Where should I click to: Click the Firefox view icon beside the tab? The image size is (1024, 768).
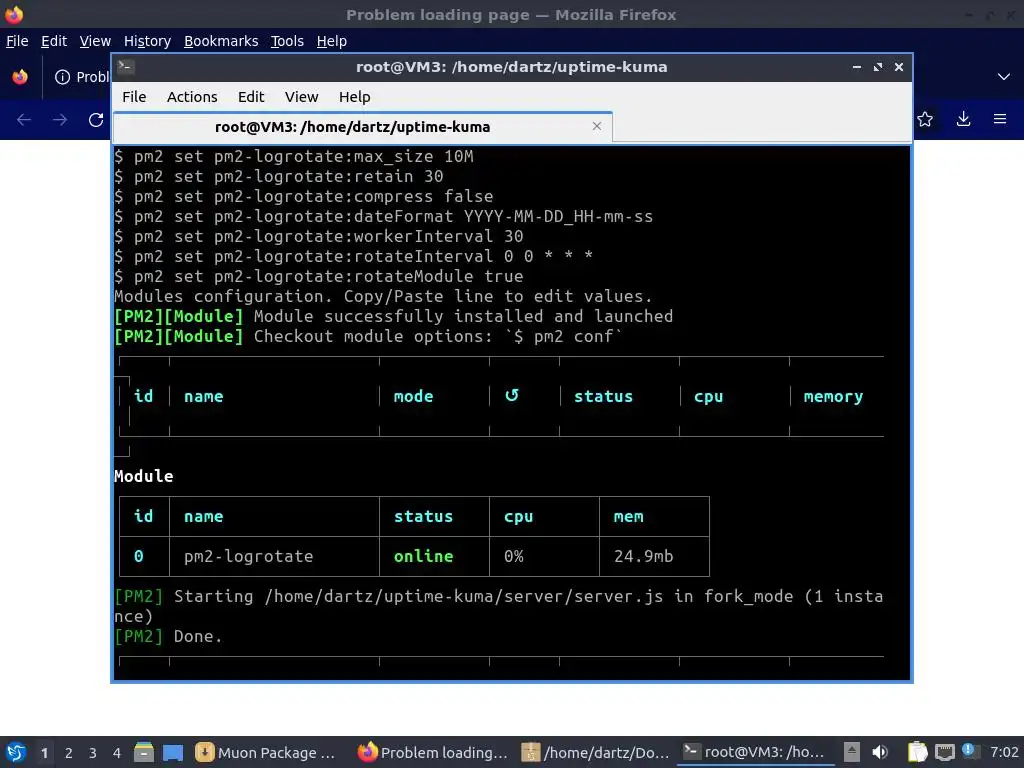pos(20,77)
